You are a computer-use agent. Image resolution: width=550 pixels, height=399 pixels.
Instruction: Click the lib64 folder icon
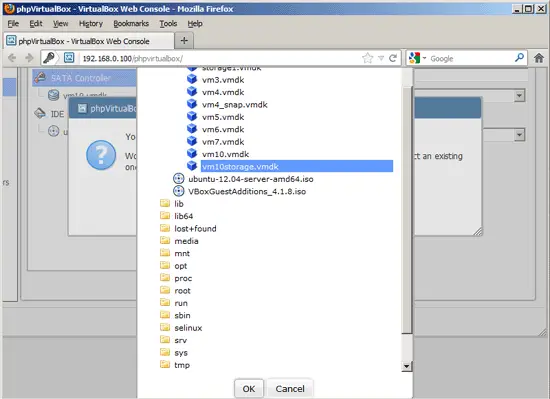(x=165, y=216)
